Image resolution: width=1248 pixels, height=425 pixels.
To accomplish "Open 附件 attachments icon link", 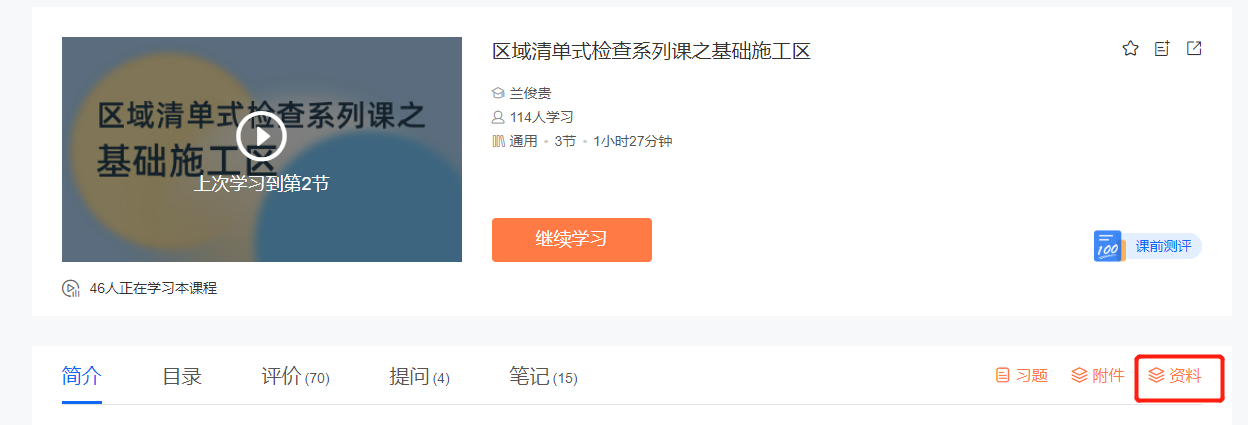I will click(1079, 376).
